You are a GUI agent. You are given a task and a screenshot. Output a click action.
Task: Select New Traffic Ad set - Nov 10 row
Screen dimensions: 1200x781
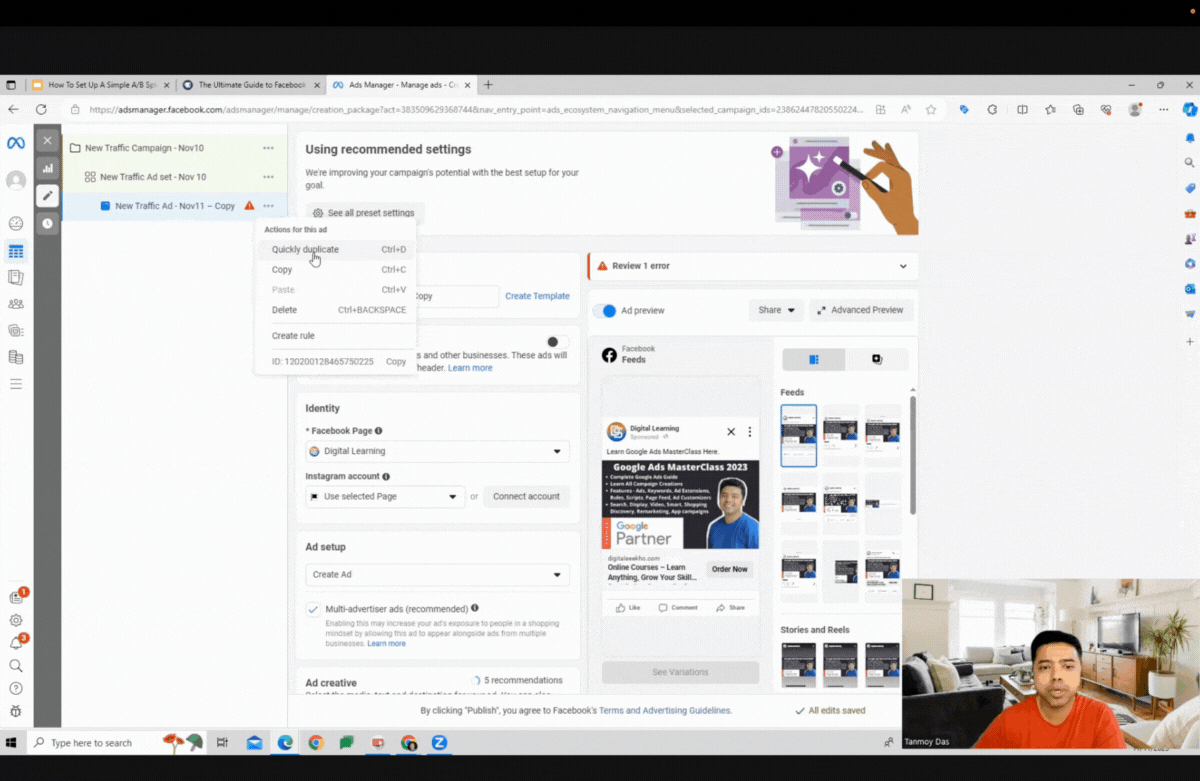coord(174,177)
